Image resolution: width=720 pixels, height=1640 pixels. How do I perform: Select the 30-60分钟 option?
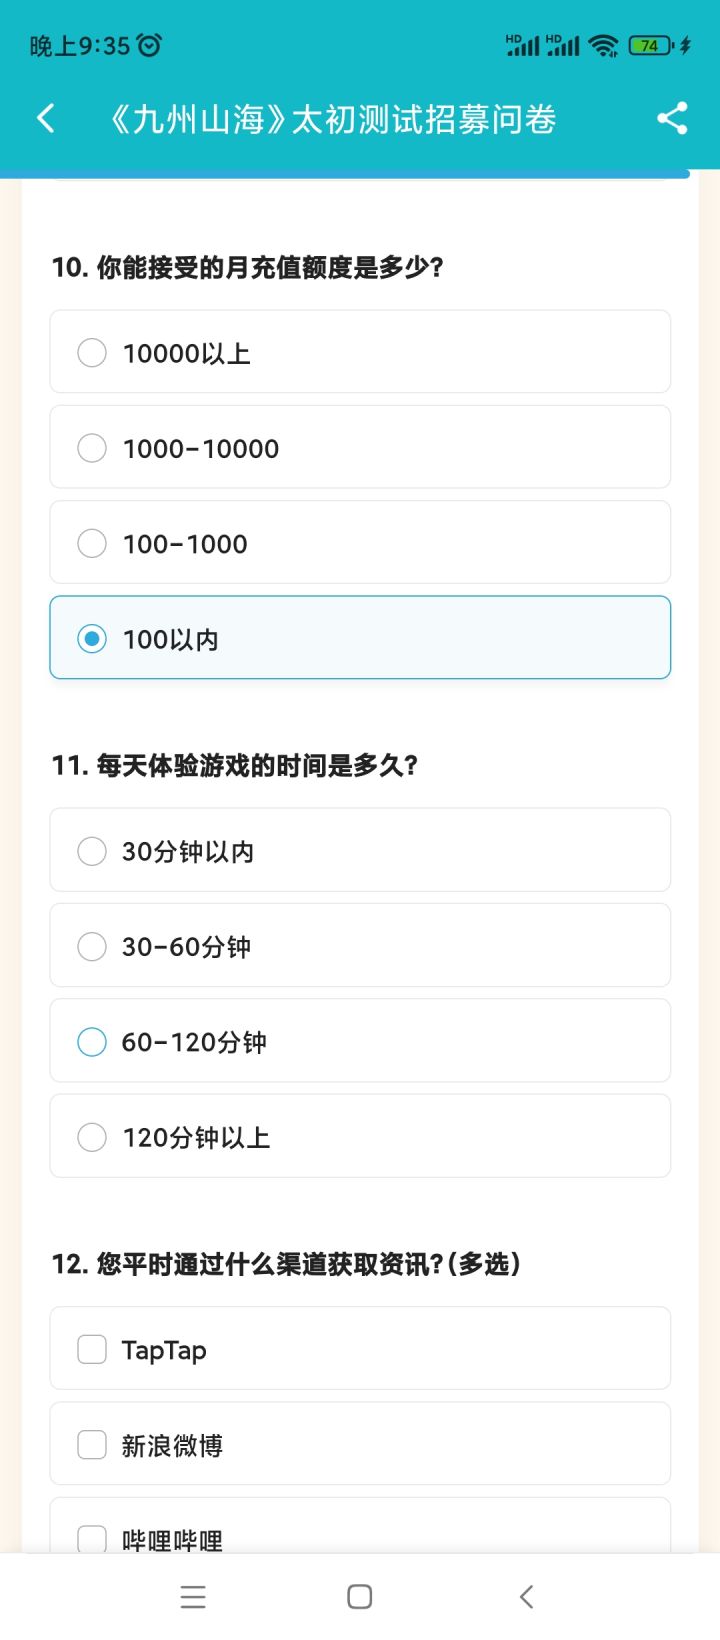coord(92,946)
